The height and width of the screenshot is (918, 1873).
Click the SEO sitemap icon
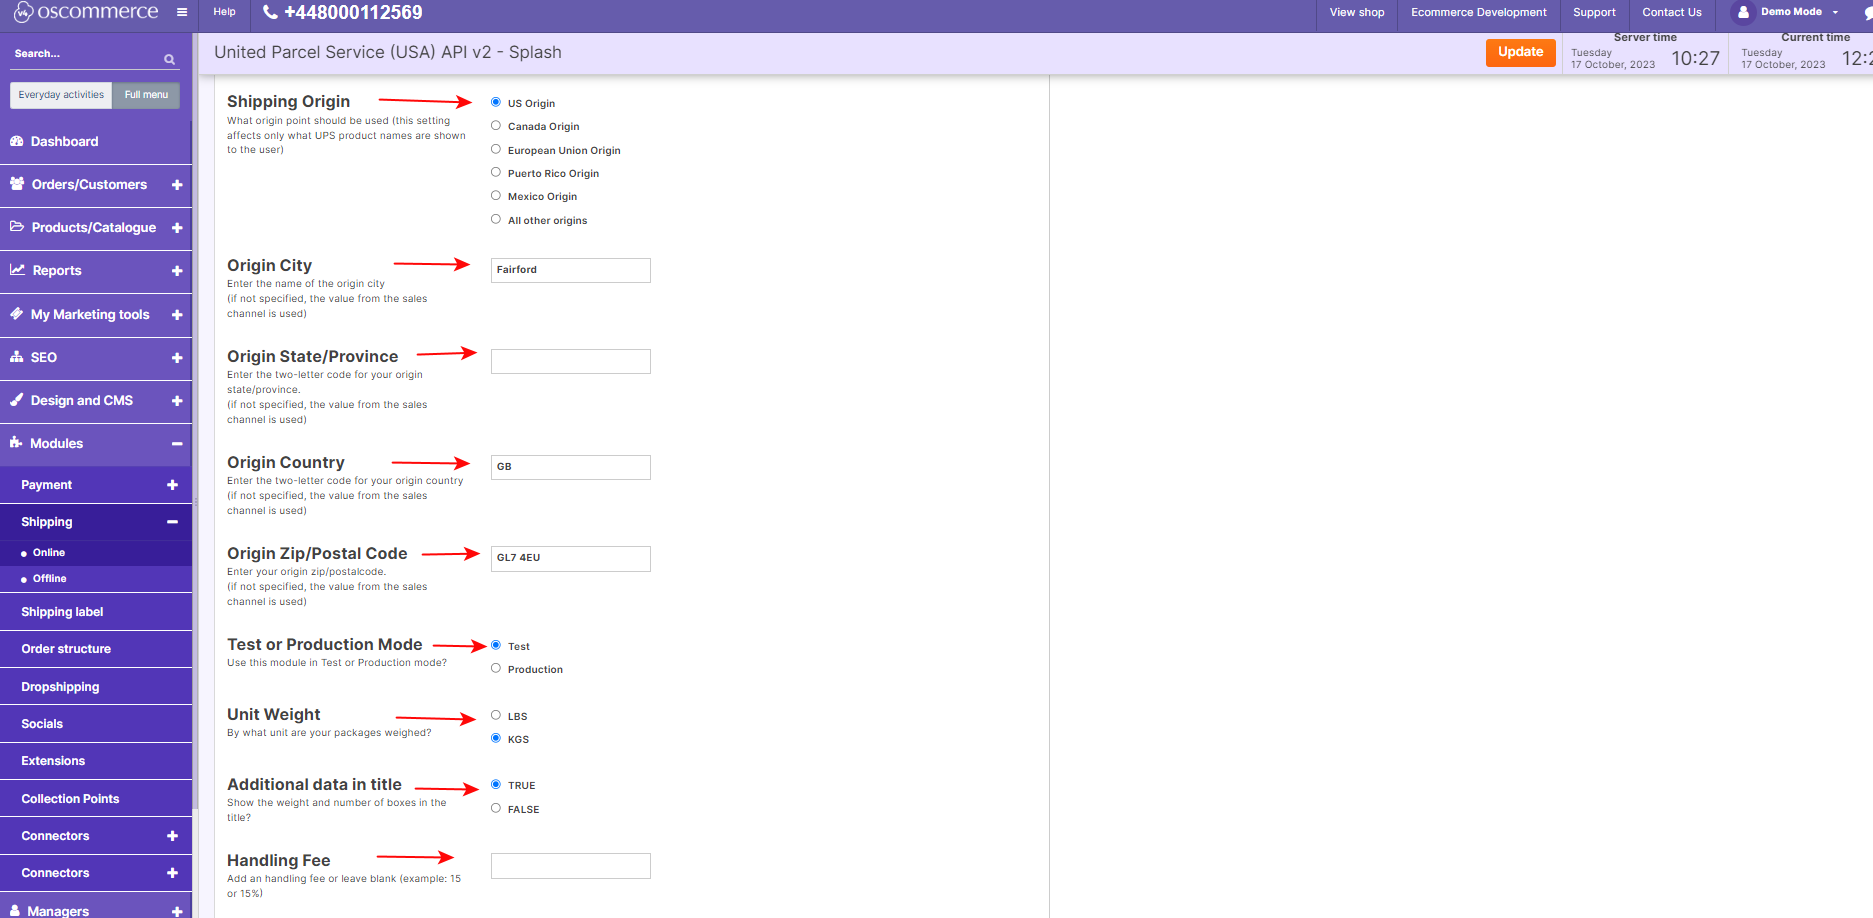17,357
